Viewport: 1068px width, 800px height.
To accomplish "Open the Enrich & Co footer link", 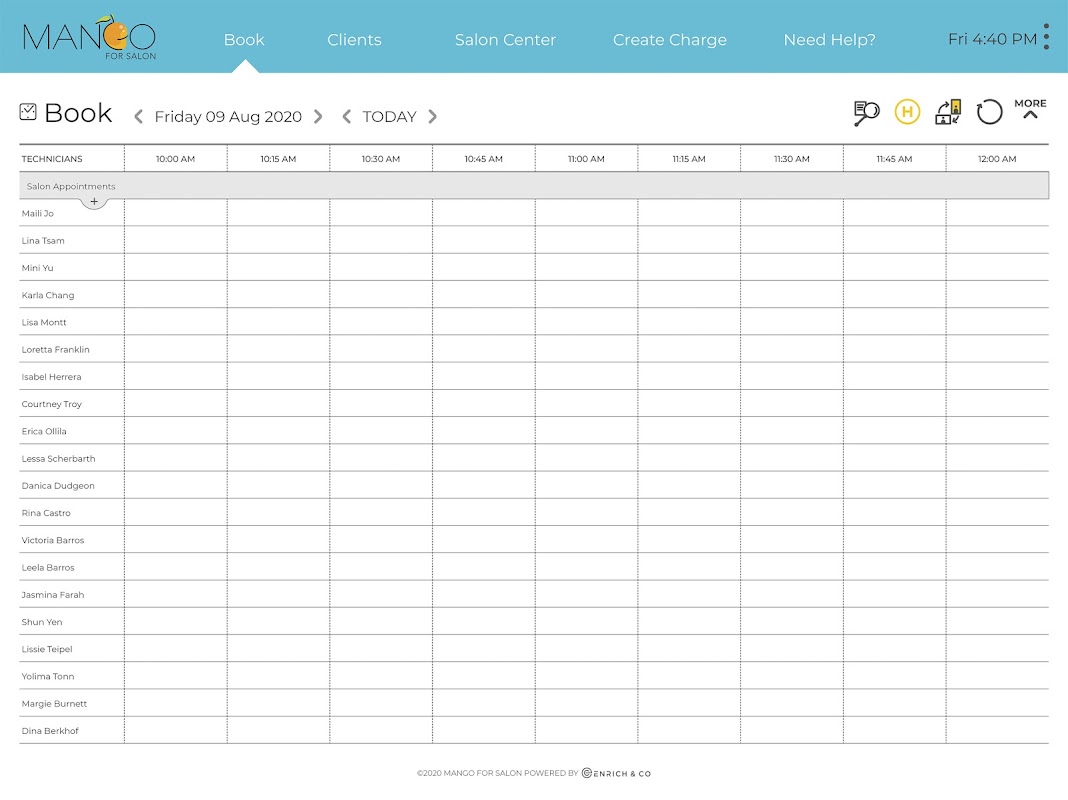I will click(616, 773).
